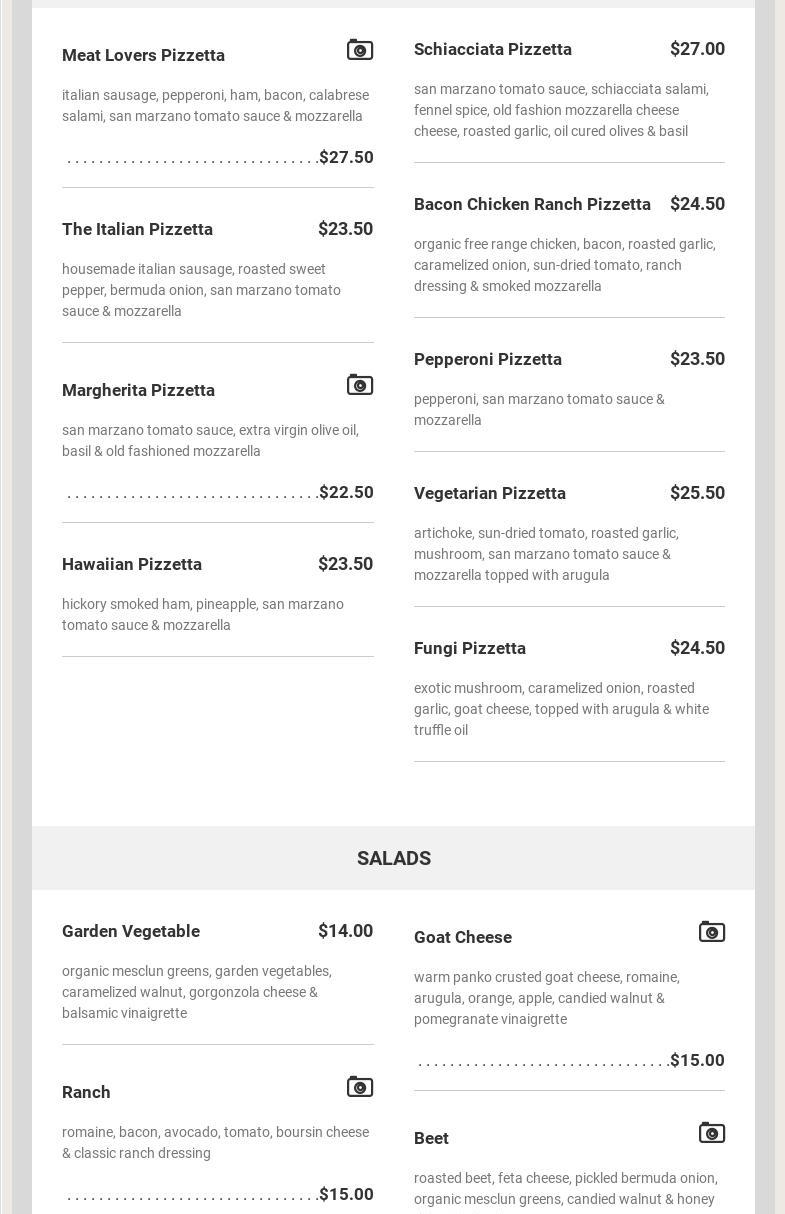Click the Margherita Pizzetta $22.50 price

(346, 492)
